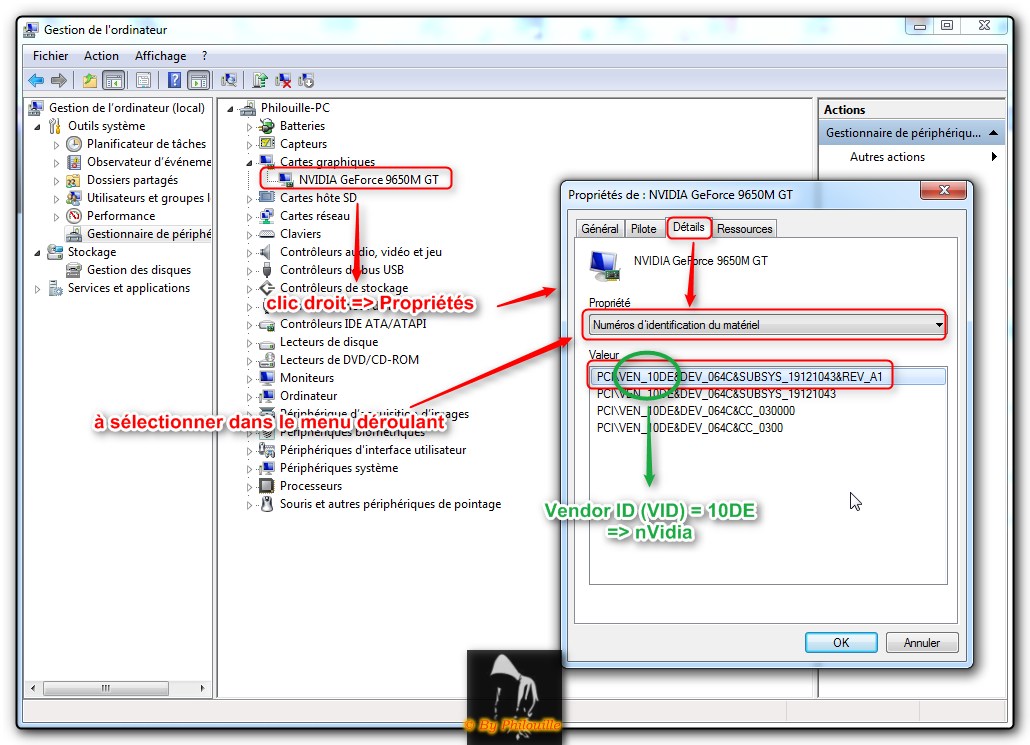Image resolution: width=1030 pixels, height=745 pixels.
Task: Click Annuler in the properties dialog
Action: (x=922, y=643)
